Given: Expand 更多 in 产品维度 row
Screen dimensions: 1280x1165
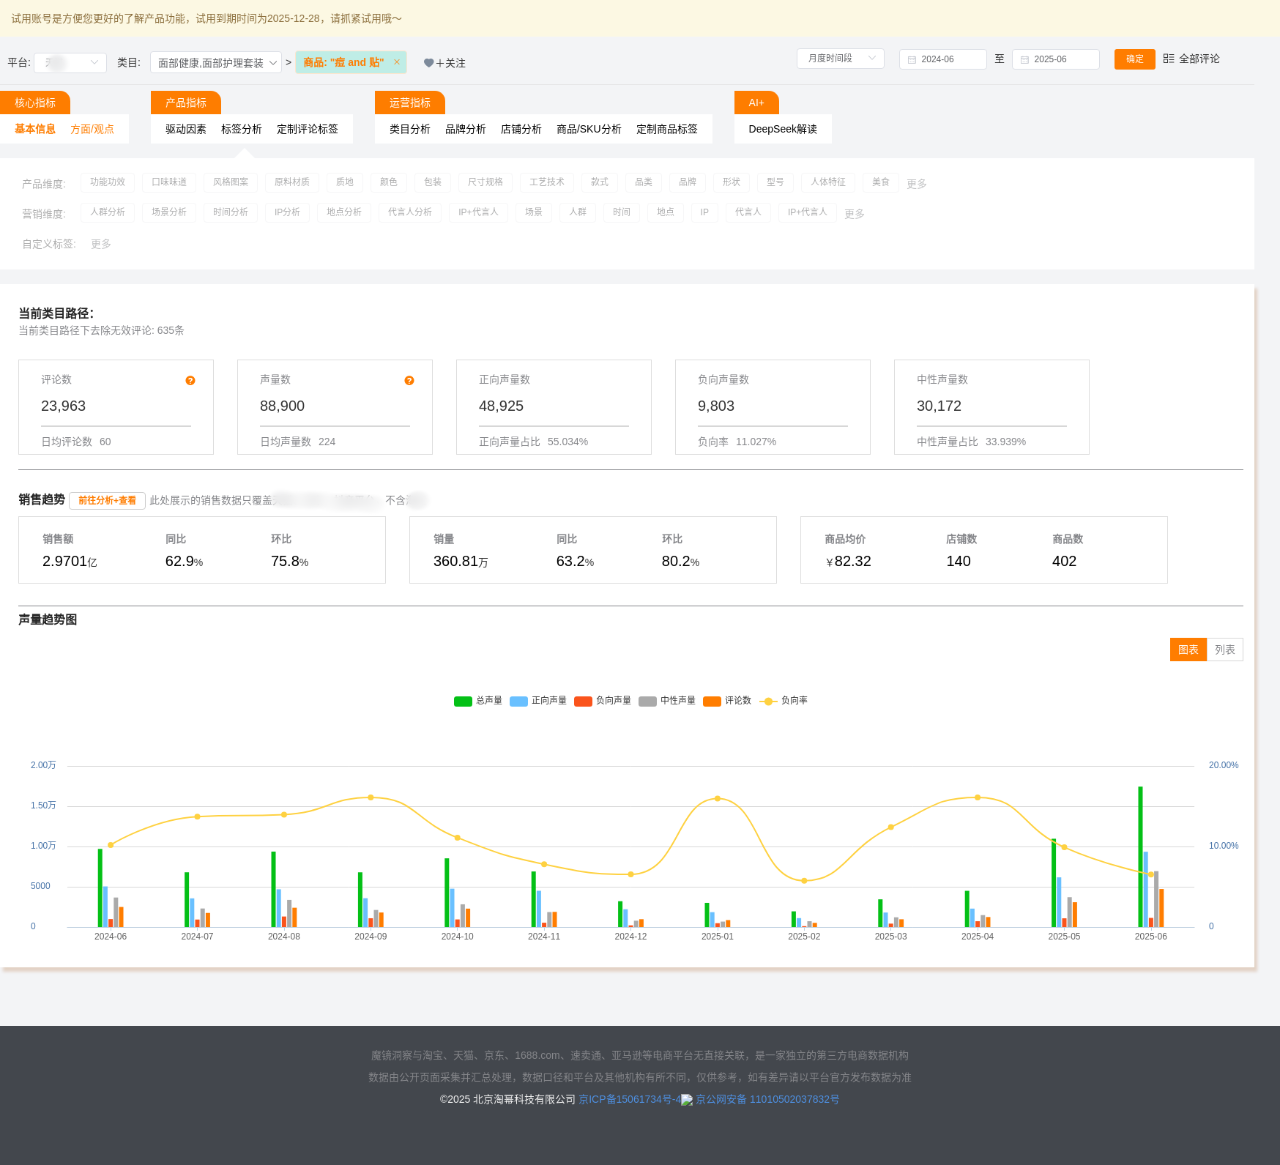Looking at the screenshot, I should coord(917,184).
